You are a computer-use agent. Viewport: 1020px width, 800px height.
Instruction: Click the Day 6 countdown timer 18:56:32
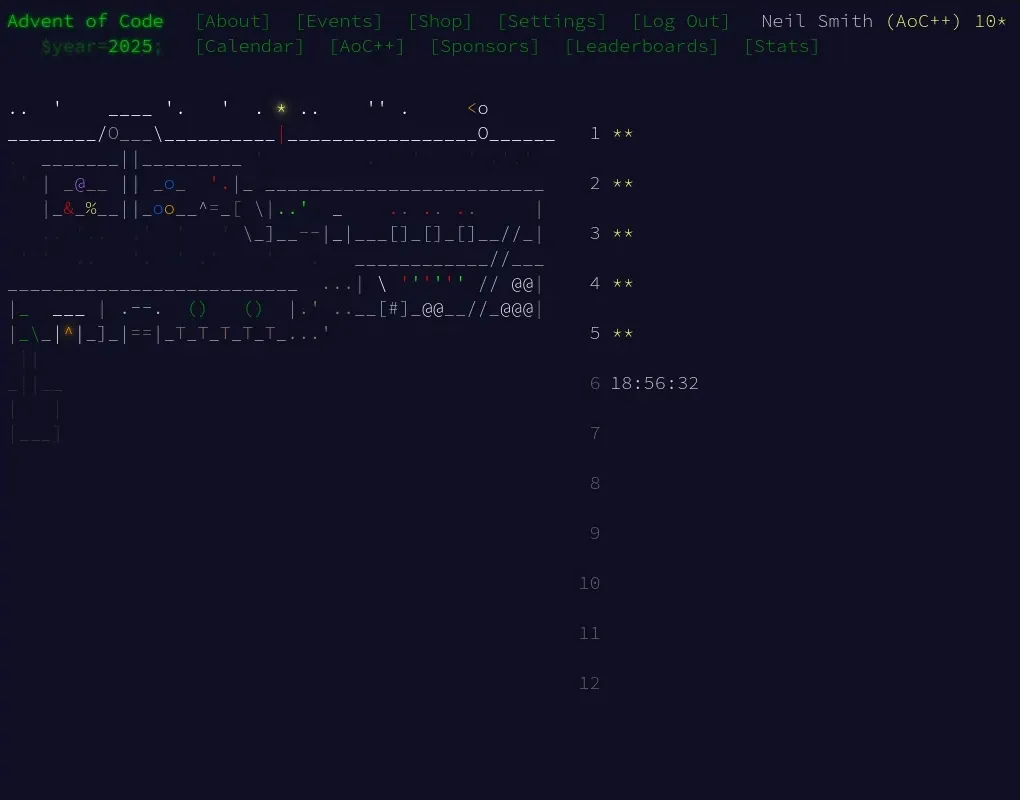(x=655, y=383)
